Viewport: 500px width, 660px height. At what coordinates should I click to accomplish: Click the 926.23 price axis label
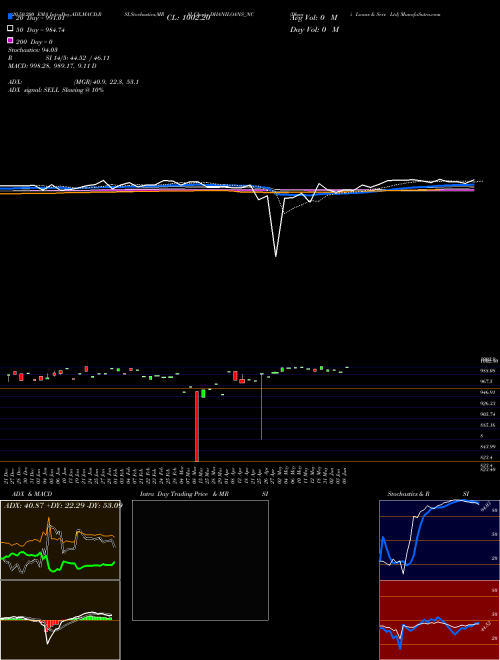point(487,403)
